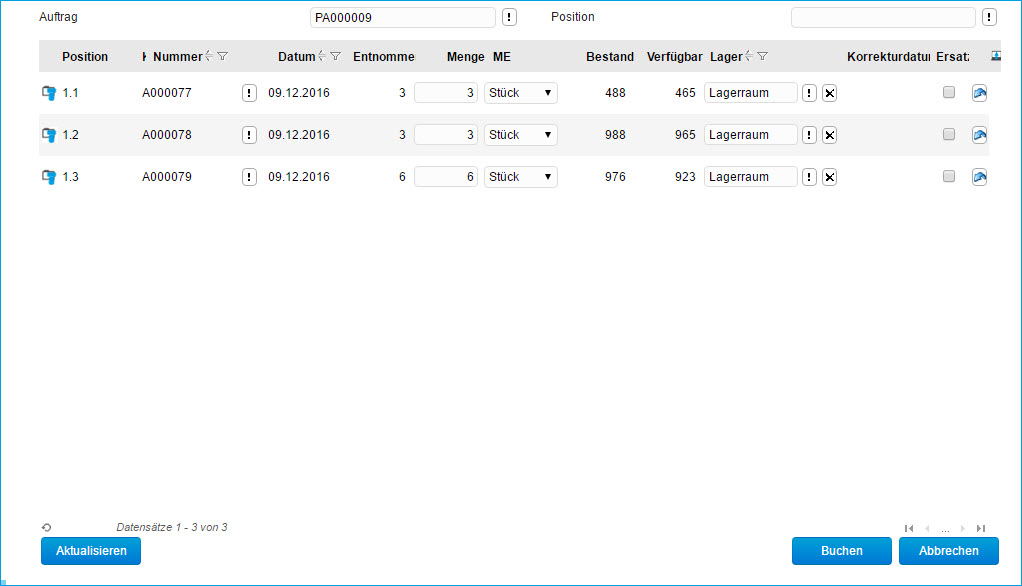
Task: Open Lager lookup in row 1.3
Action: [809, 177]
